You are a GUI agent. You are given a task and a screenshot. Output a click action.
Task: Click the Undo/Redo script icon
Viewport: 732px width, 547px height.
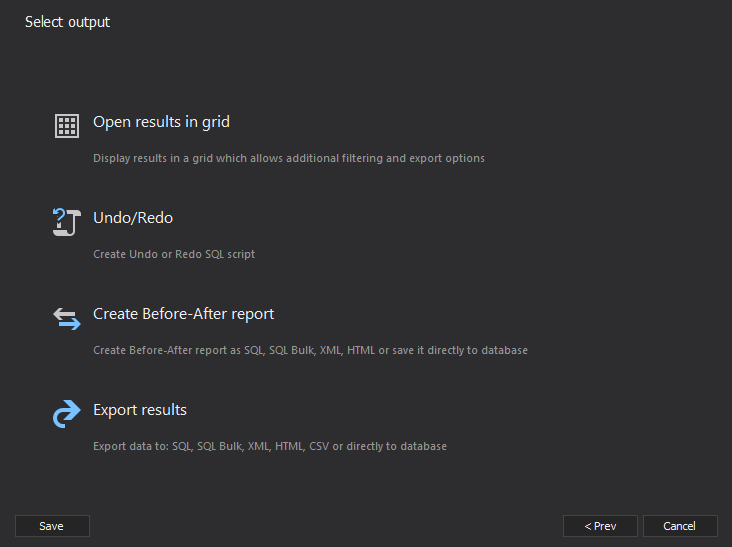click(x=67, y=222)
